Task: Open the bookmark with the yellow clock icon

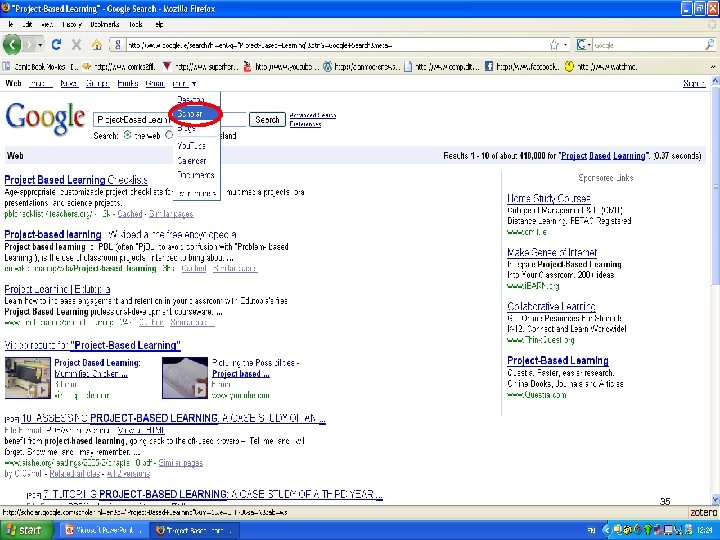Action: tap(601, 67)
